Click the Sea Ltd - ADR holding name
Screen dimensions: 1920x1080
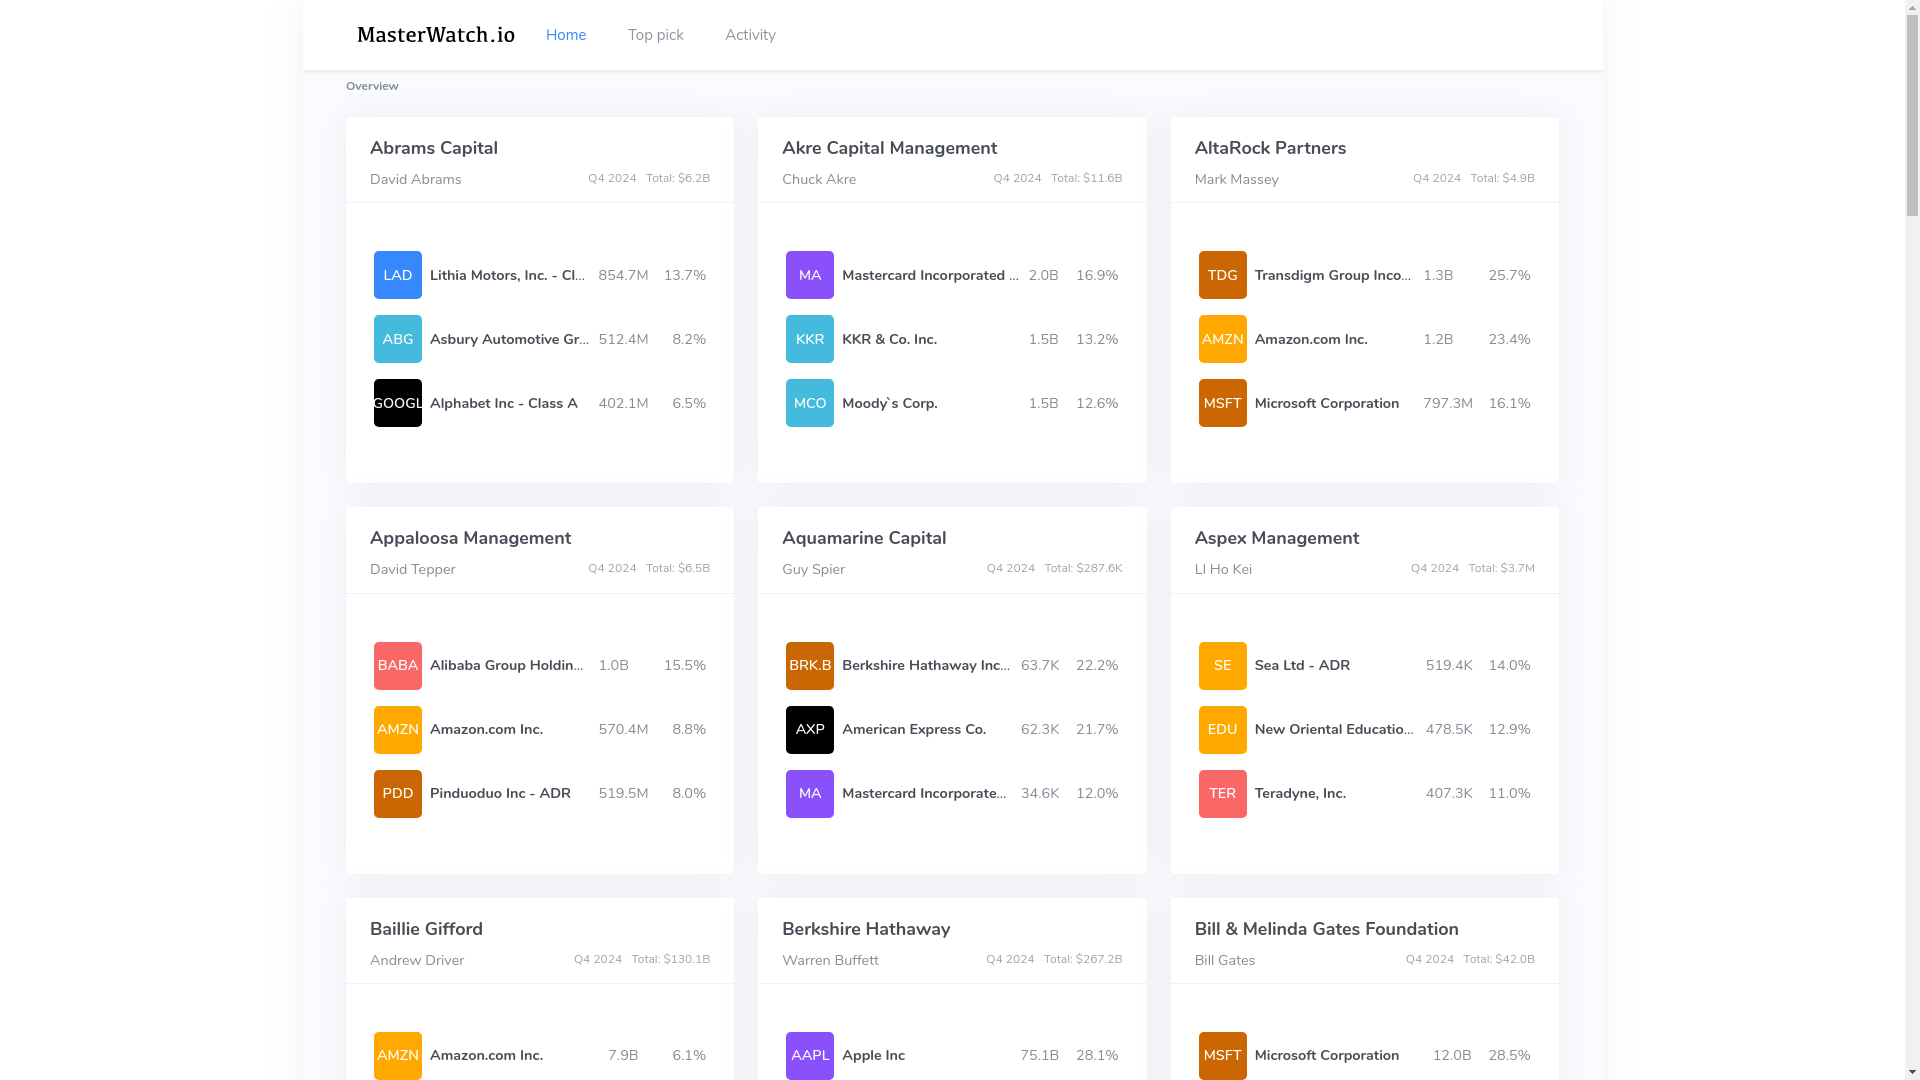tap(1302, 666)
